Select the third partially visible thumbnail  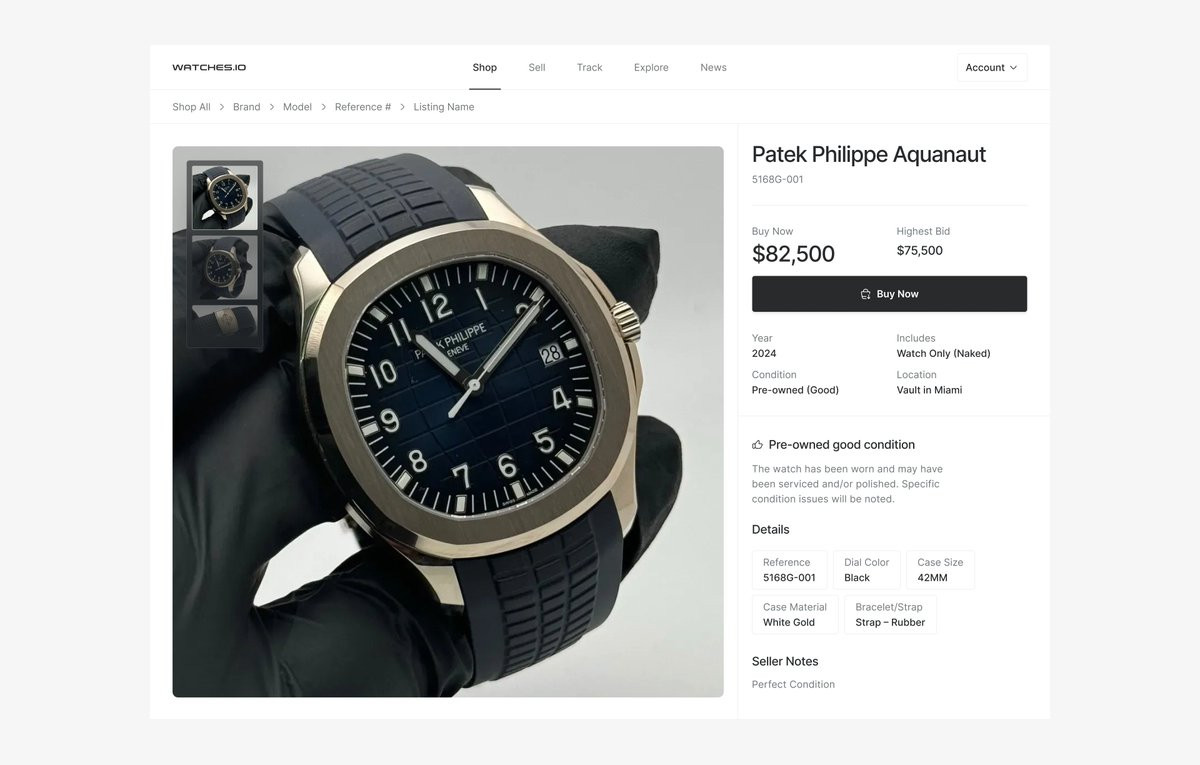[x=225, y=324]
